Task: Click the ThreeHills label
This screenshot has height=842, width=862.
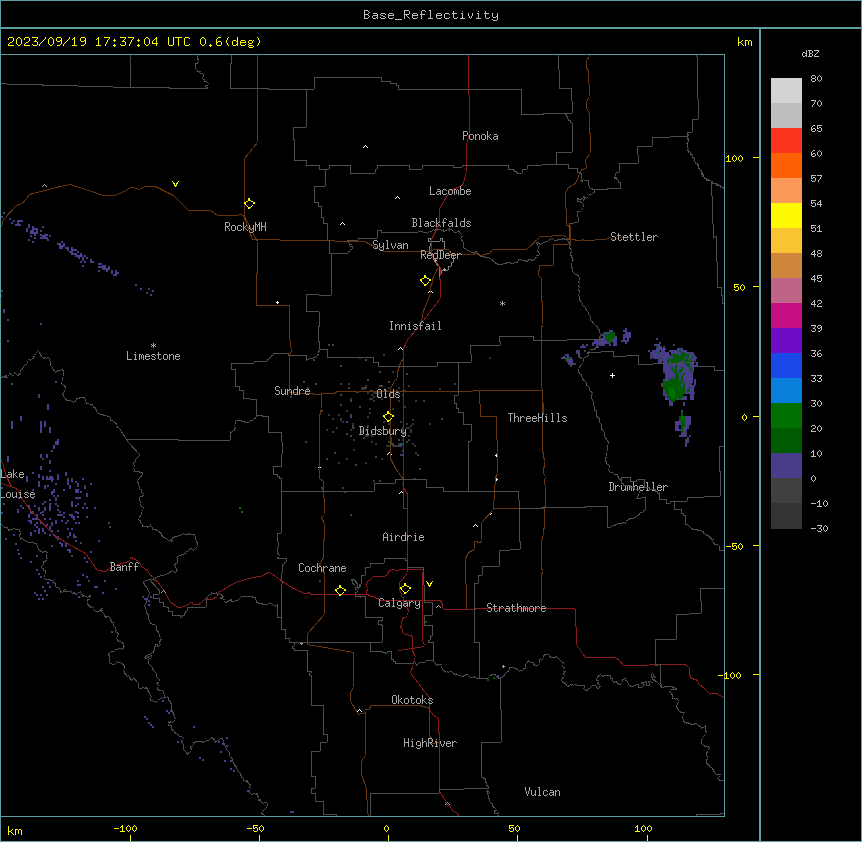Action: pos(537,418)
